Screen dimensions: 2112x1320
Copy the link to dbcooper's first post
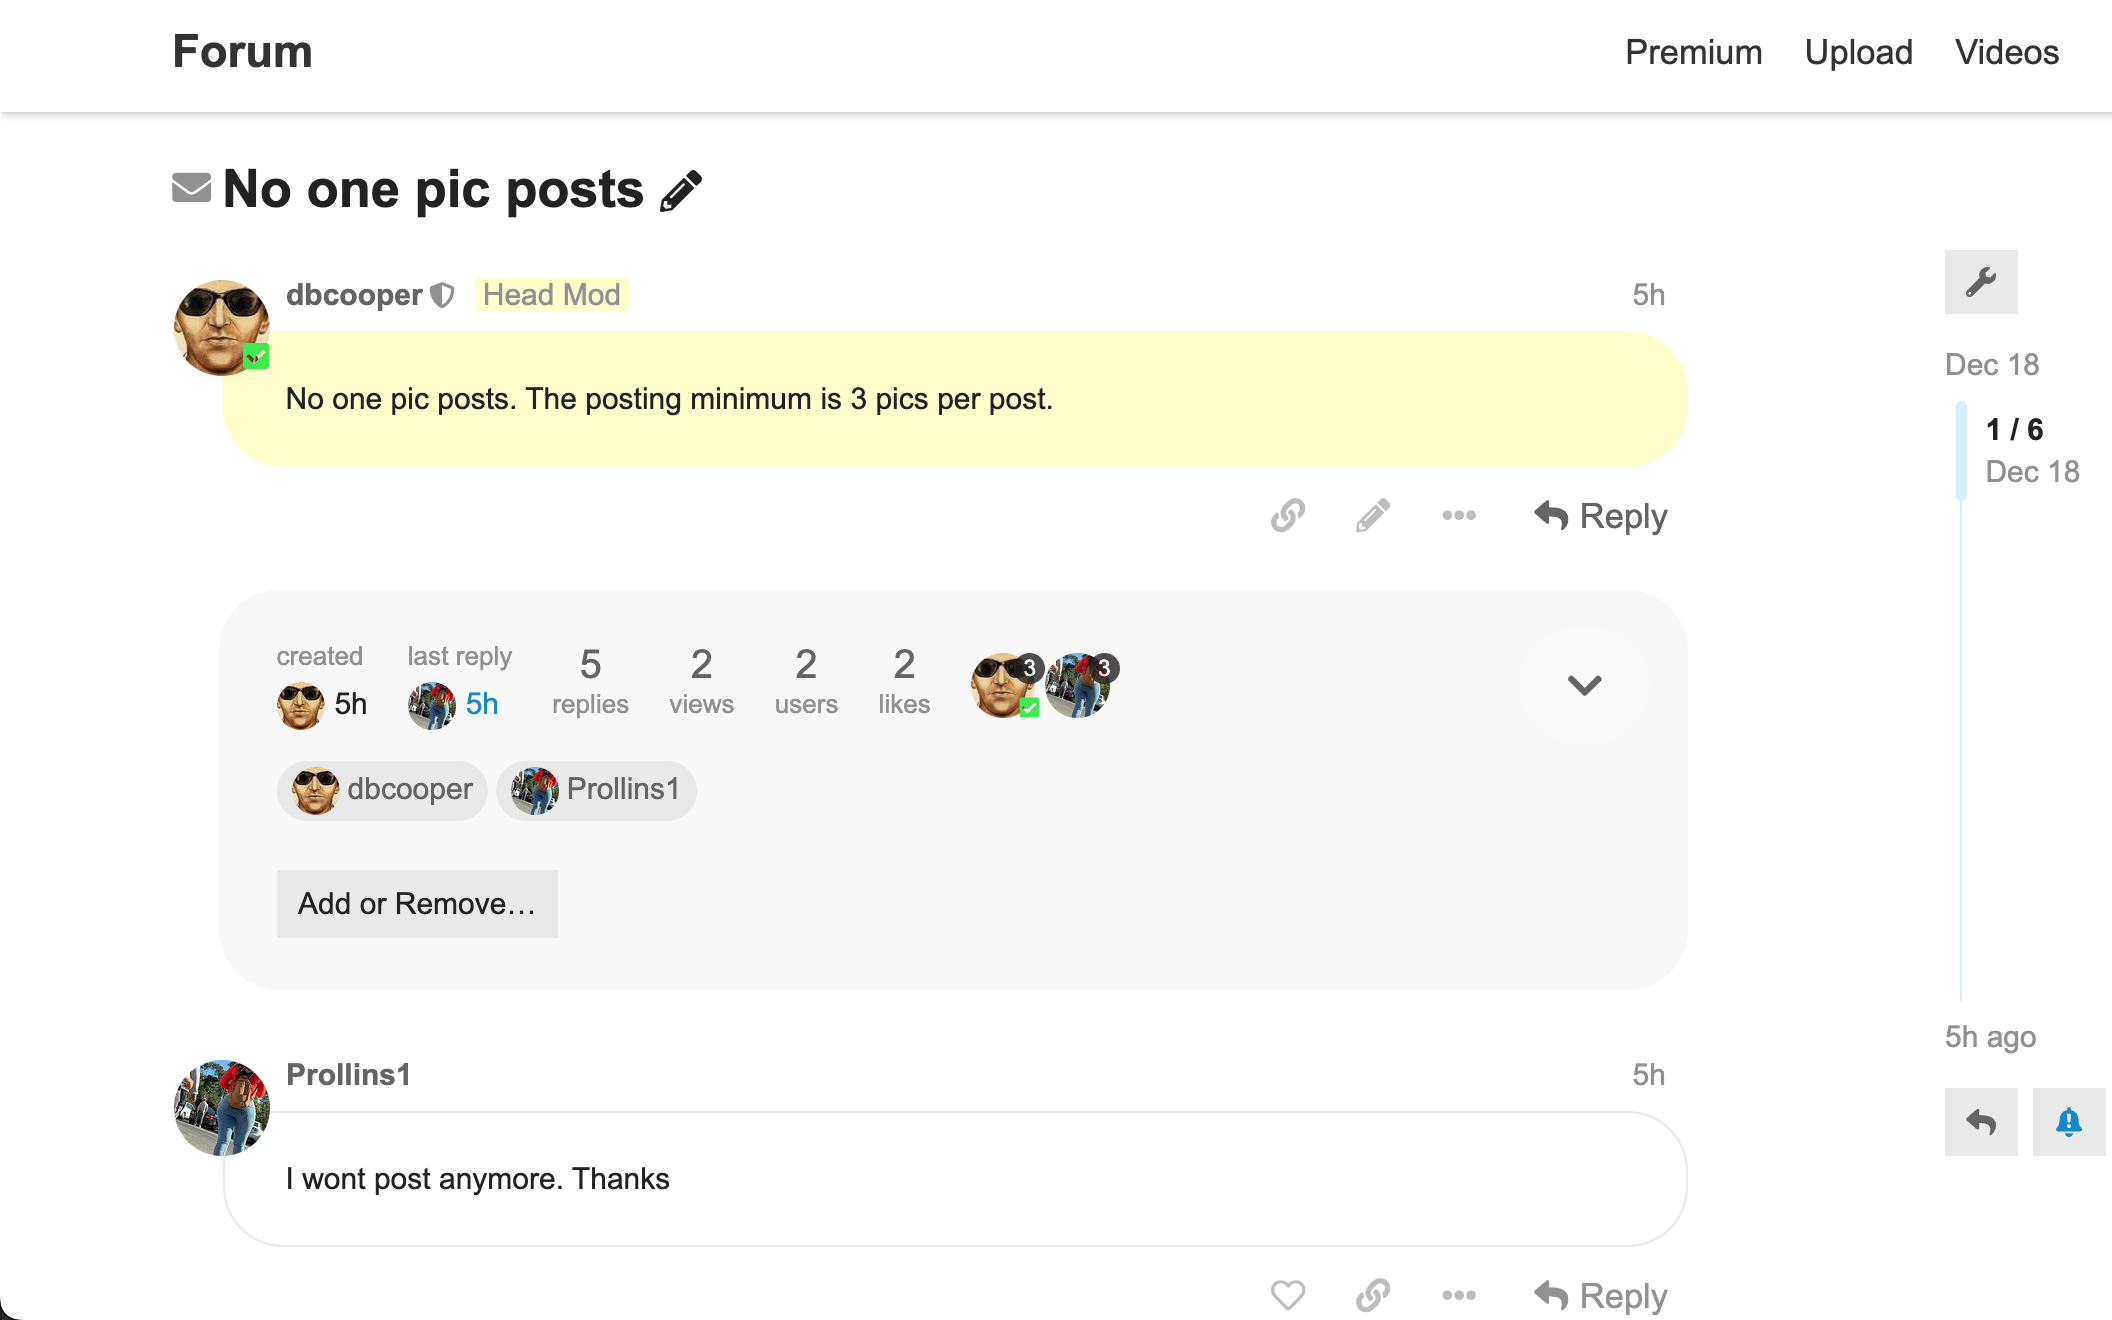[1288, 516]
